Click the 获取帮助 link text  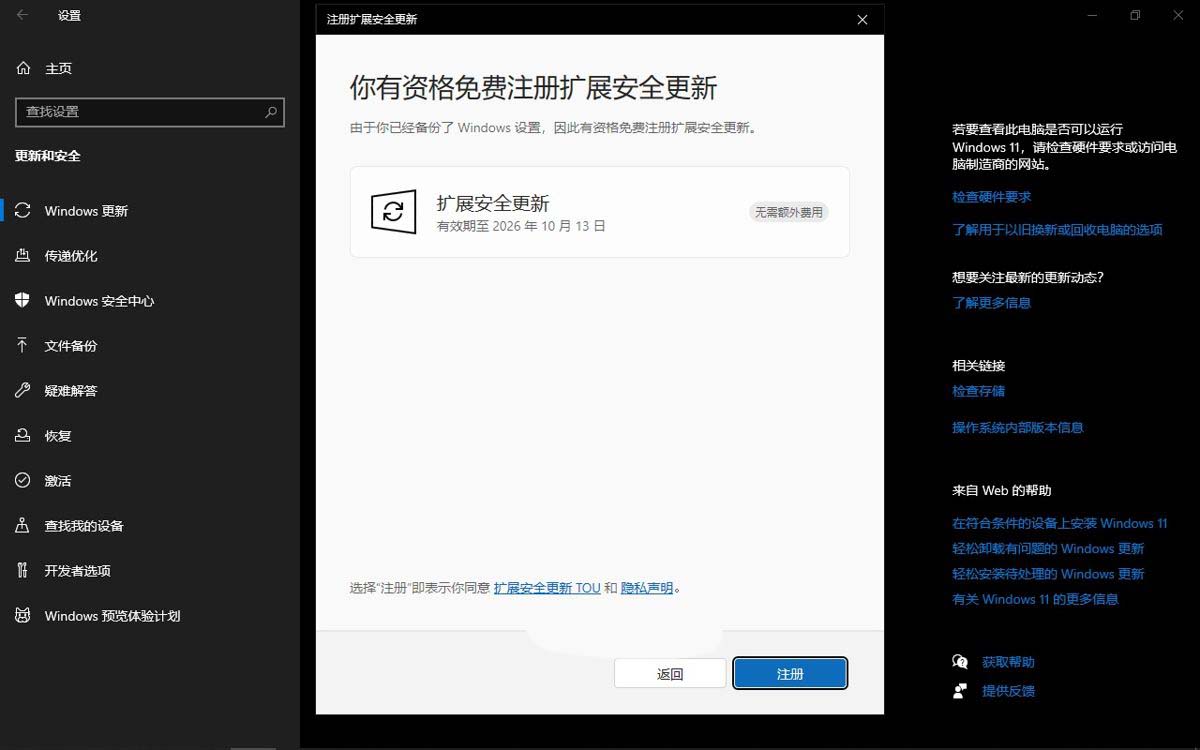1008,662
